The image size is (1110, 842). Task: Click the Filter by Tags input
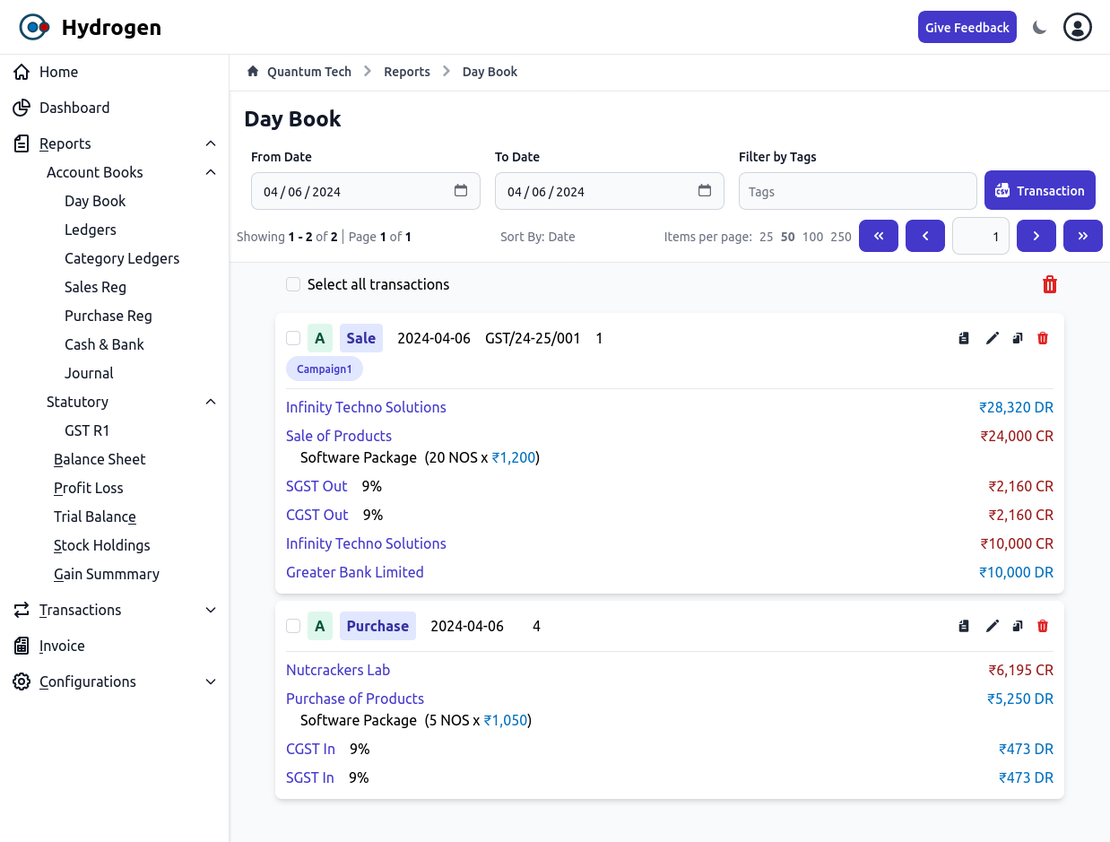(x=857, y=191)
